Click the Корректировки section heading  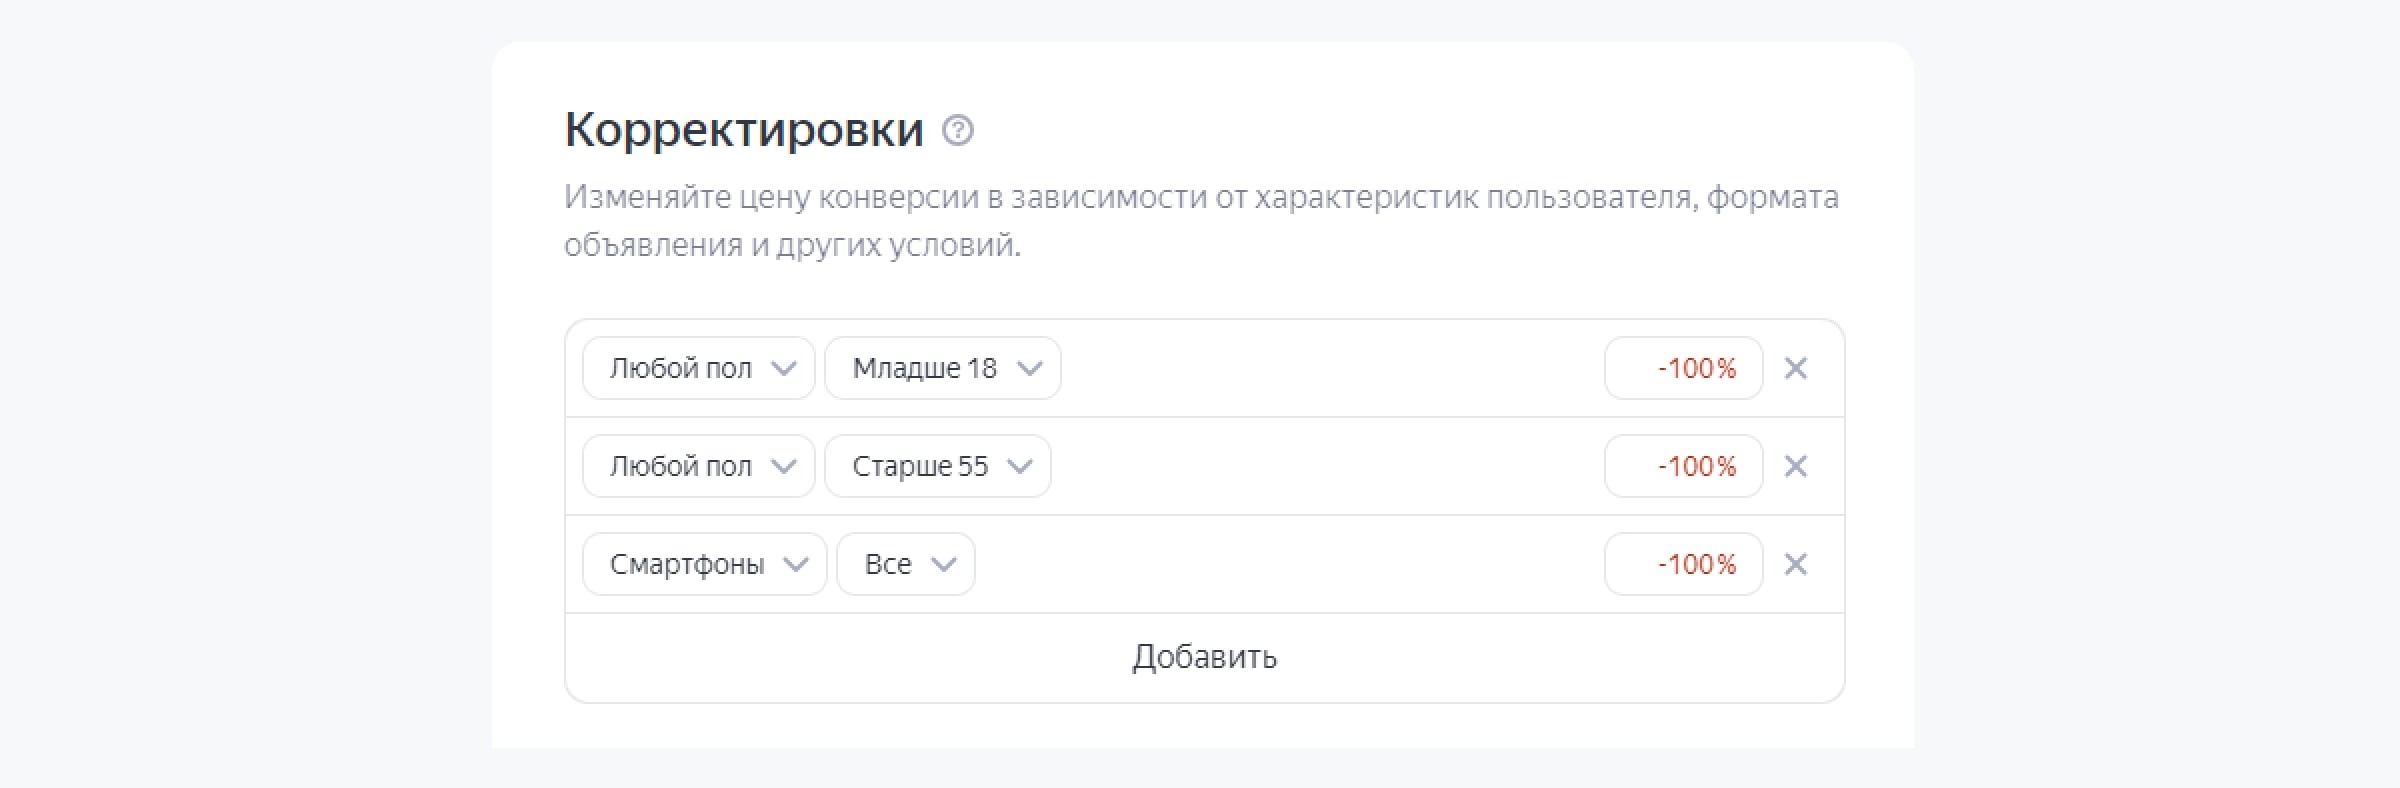[x=743, y=130]
